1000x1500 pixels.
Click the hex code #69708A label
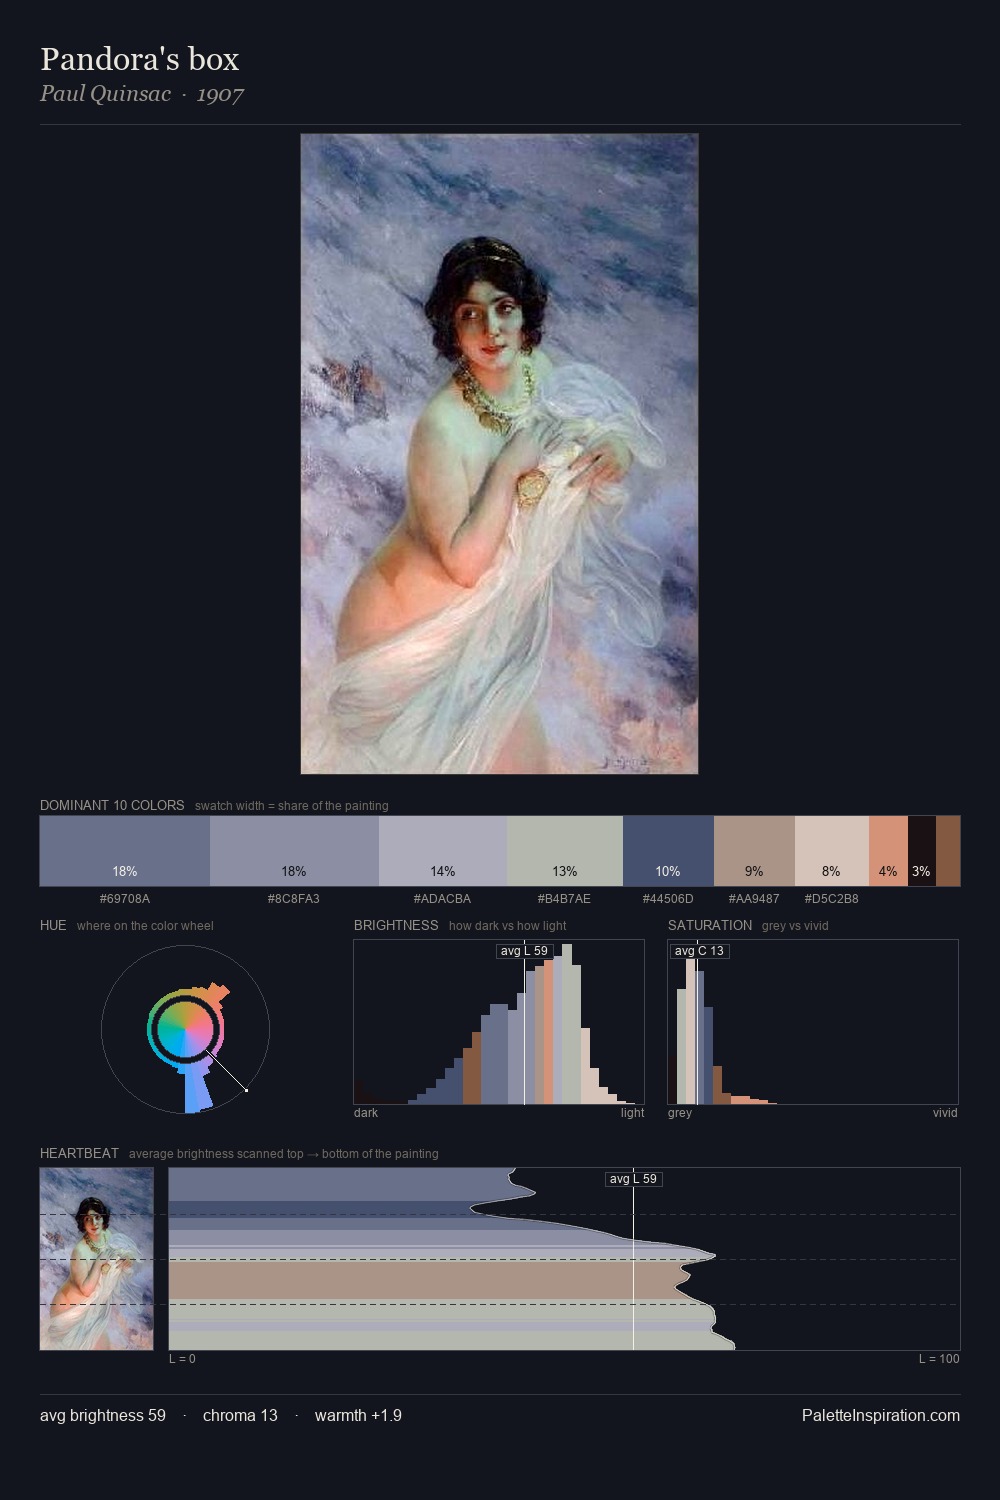coord(125,899)
